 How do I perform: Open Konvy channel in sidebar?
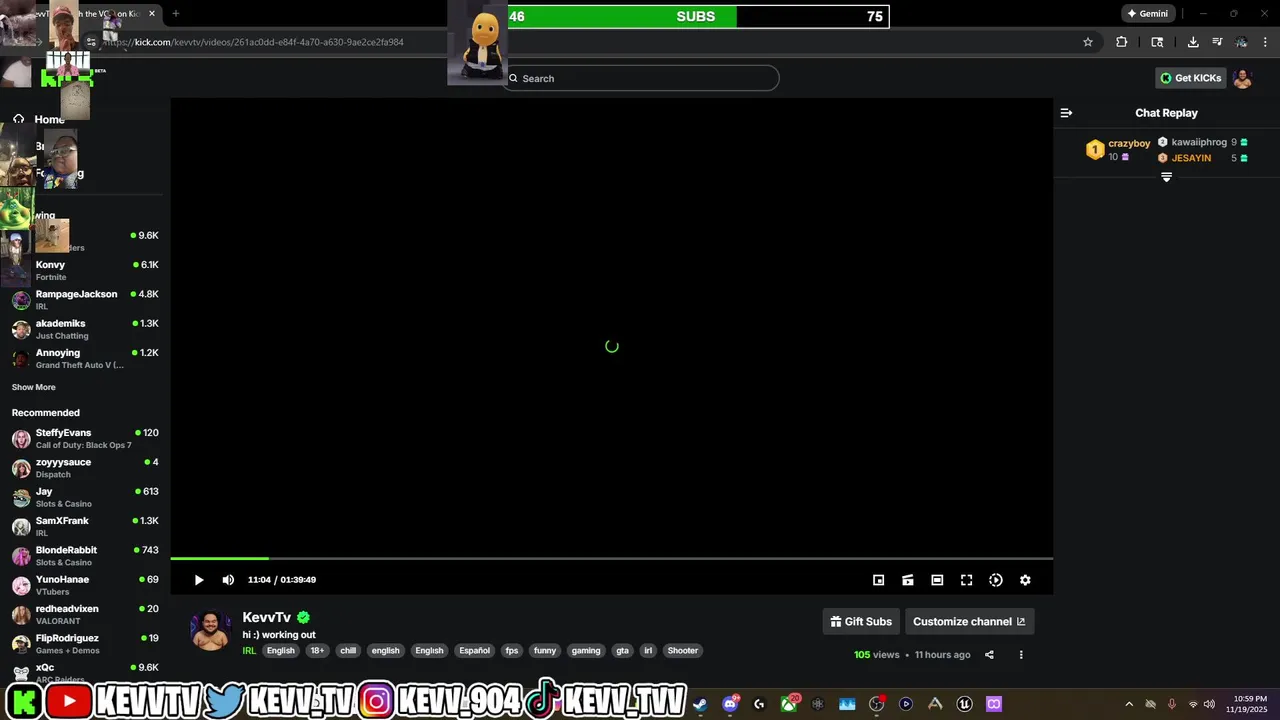click(85, 270)
